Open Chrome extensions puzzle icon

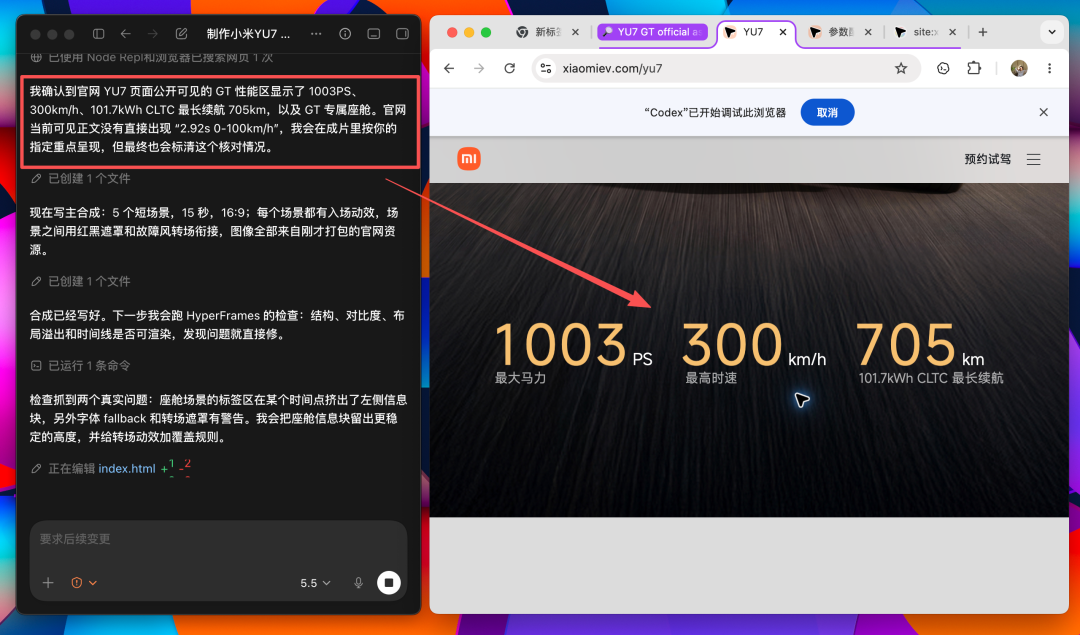(x=974, y=68)
